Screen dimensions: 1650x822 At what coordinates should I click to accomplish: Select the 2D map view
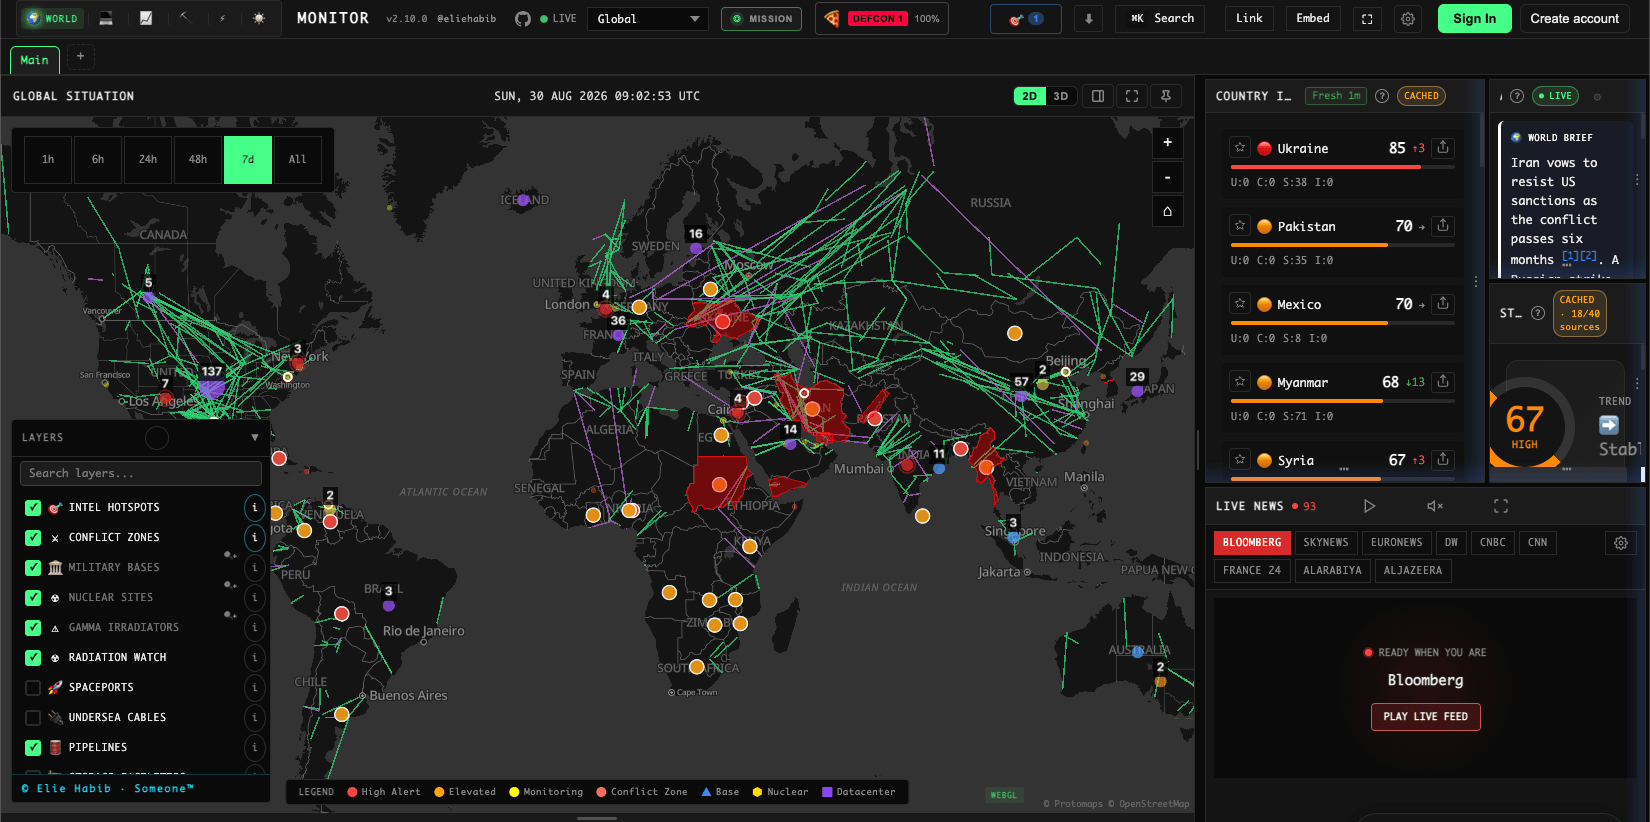[1030, 96]
